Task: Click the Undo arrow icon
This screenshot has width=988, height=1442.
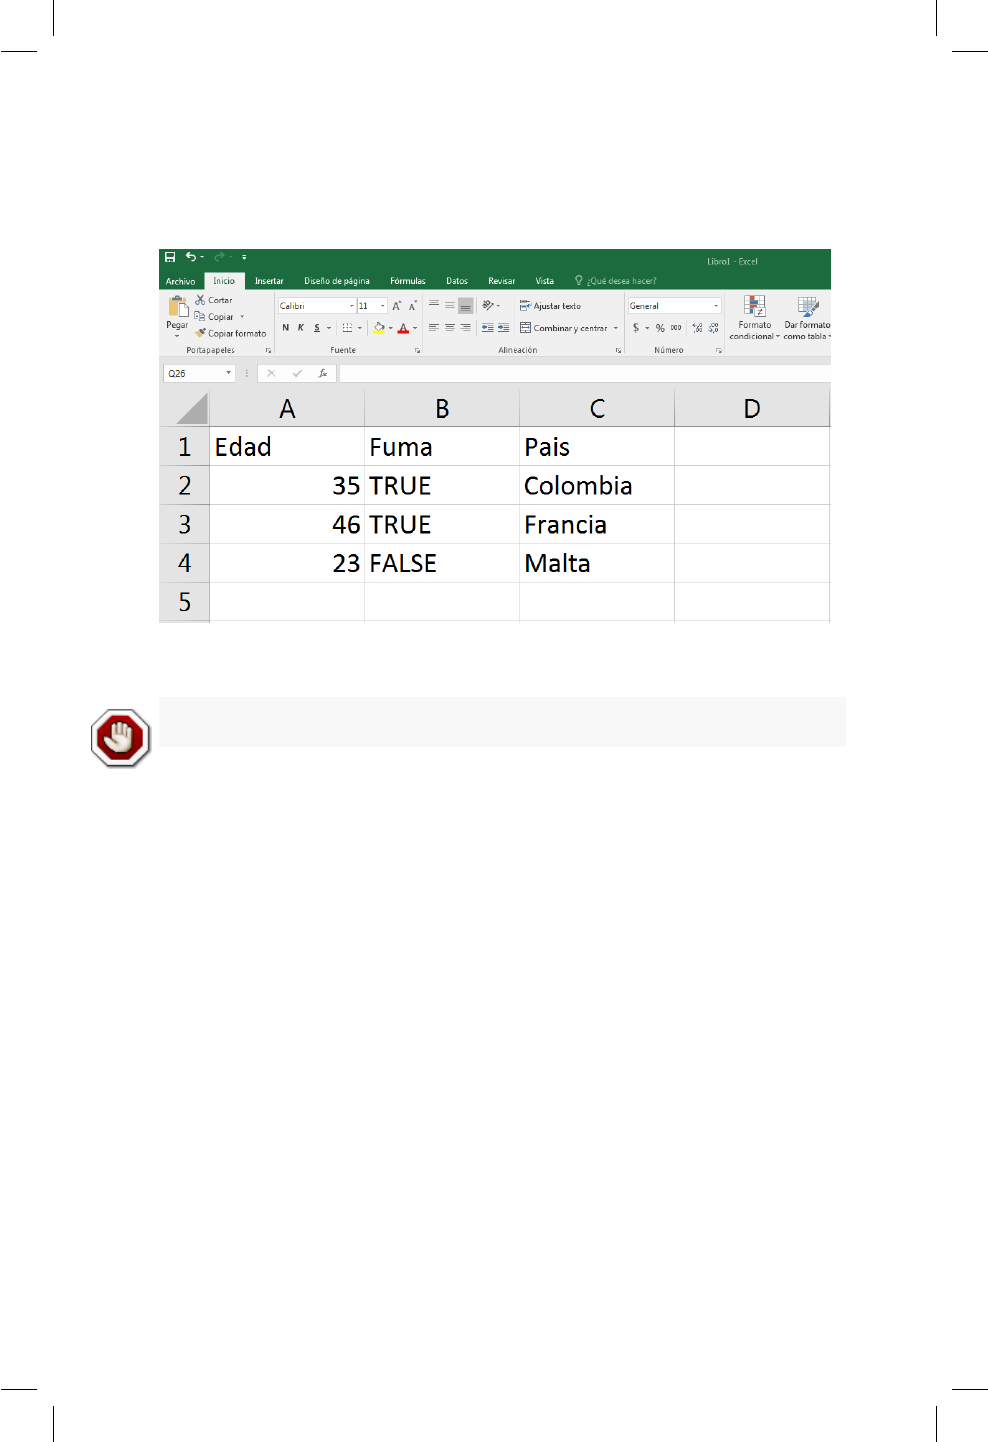Action: (190, 257)
